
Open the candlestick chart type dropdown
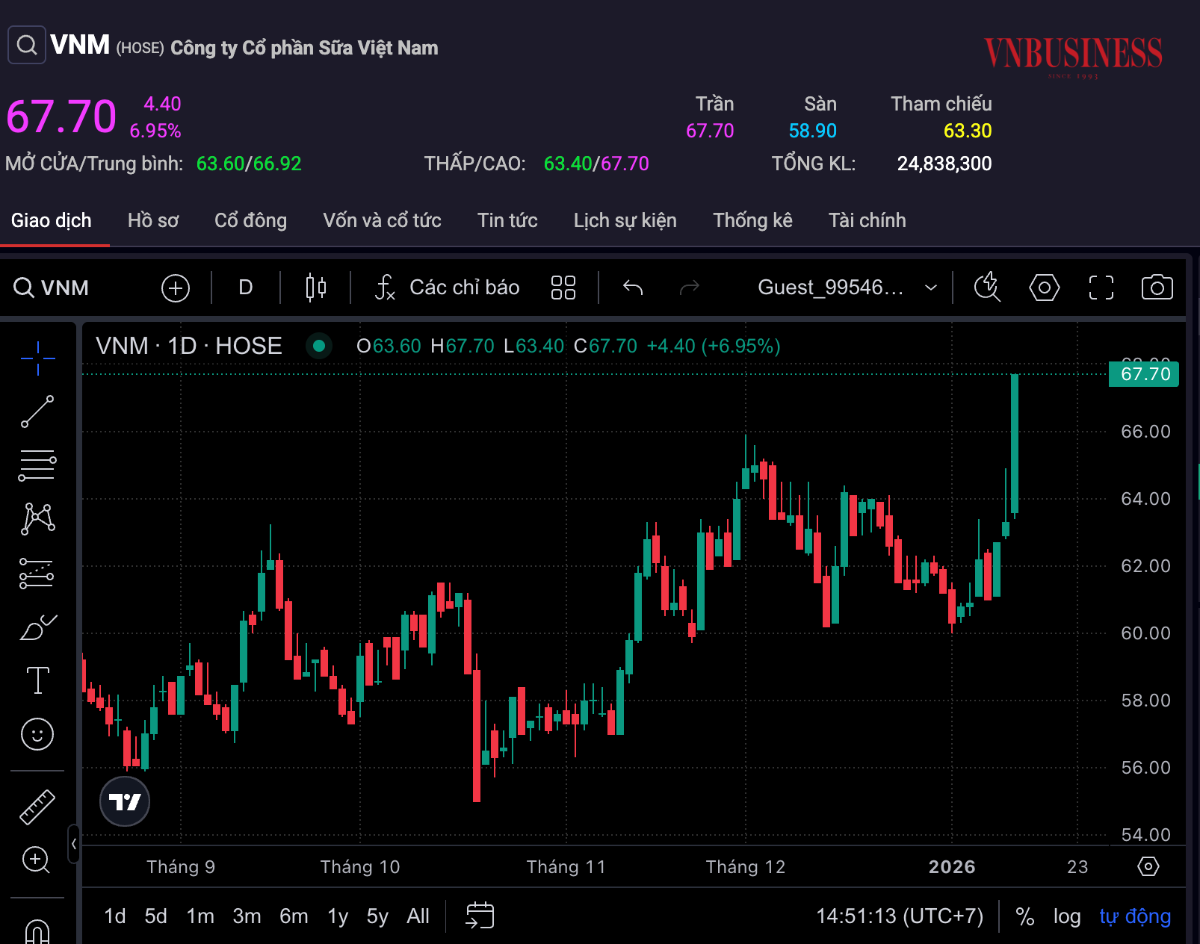click(x=316, y=288)
